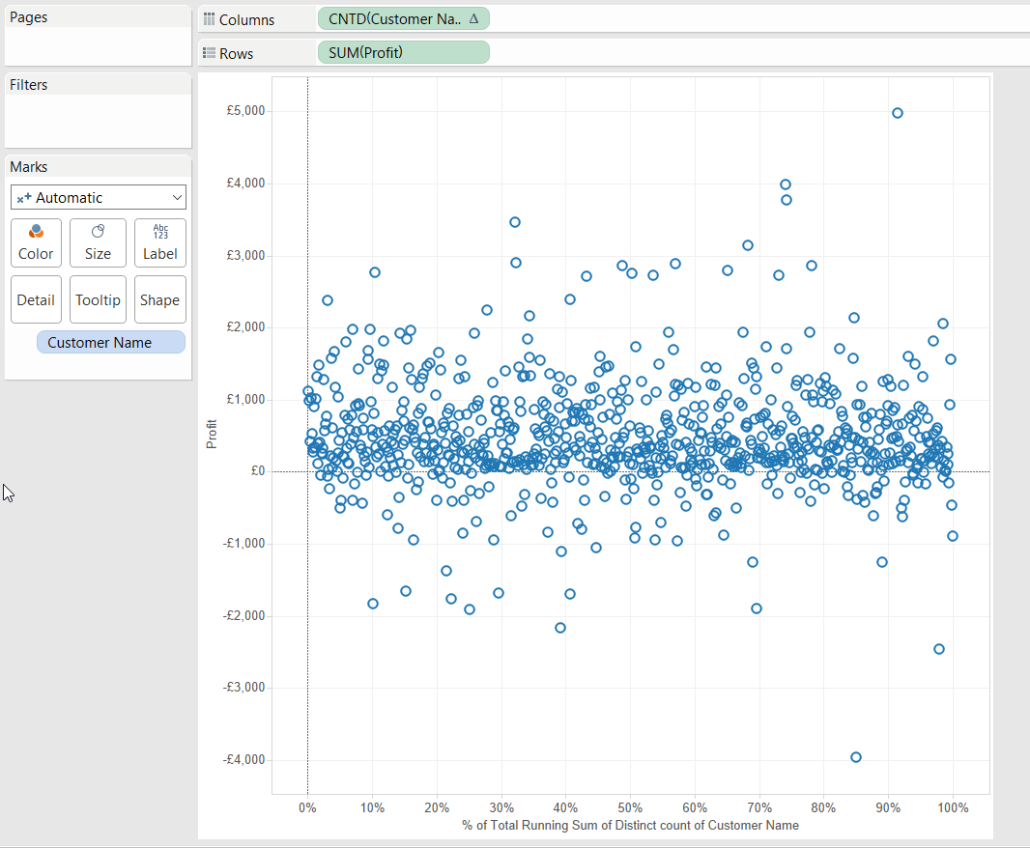Image resolution: width=1030 pixels, height=848 pixels.
Task: Select the CNTD(Customer Name) pill on Columns
Action: tap(403, 19)
